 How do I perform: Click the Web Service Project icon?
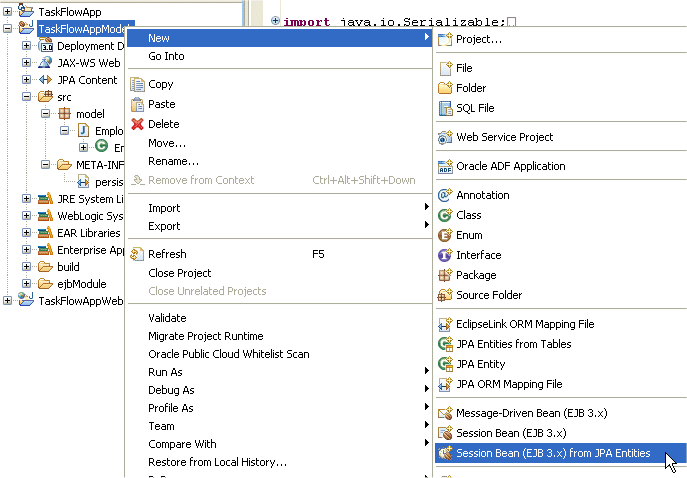click(x=445, y=137)
